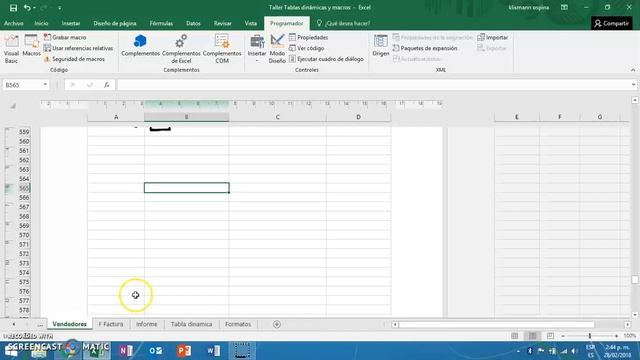Switch to the Vista tab

(251, 24)
